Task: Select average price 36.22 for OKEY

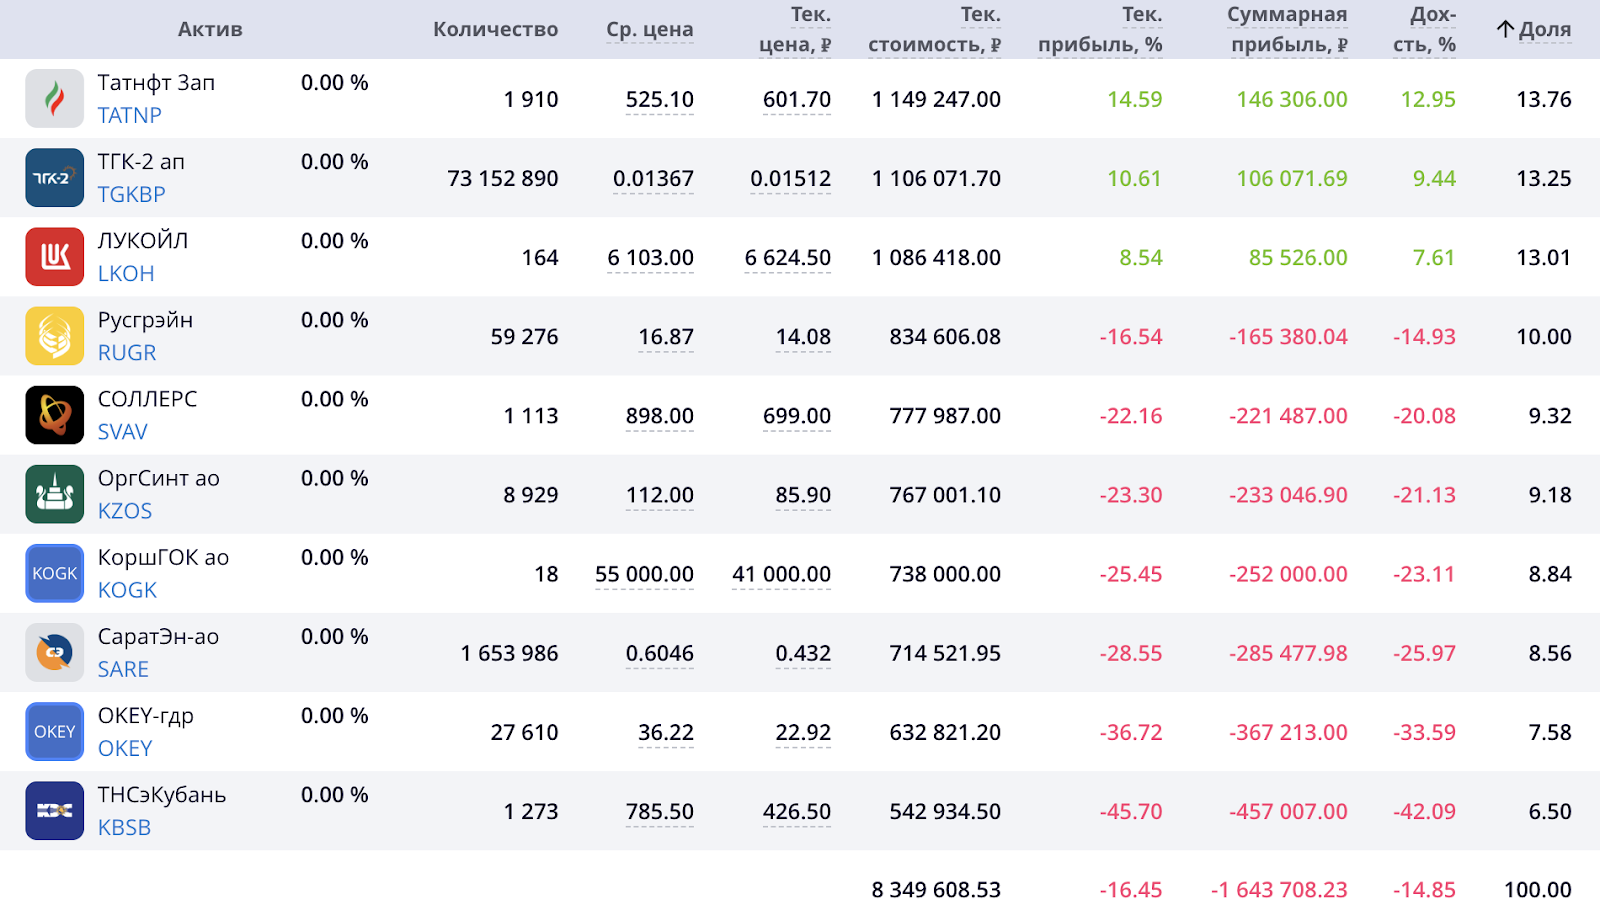Action: 666,733
